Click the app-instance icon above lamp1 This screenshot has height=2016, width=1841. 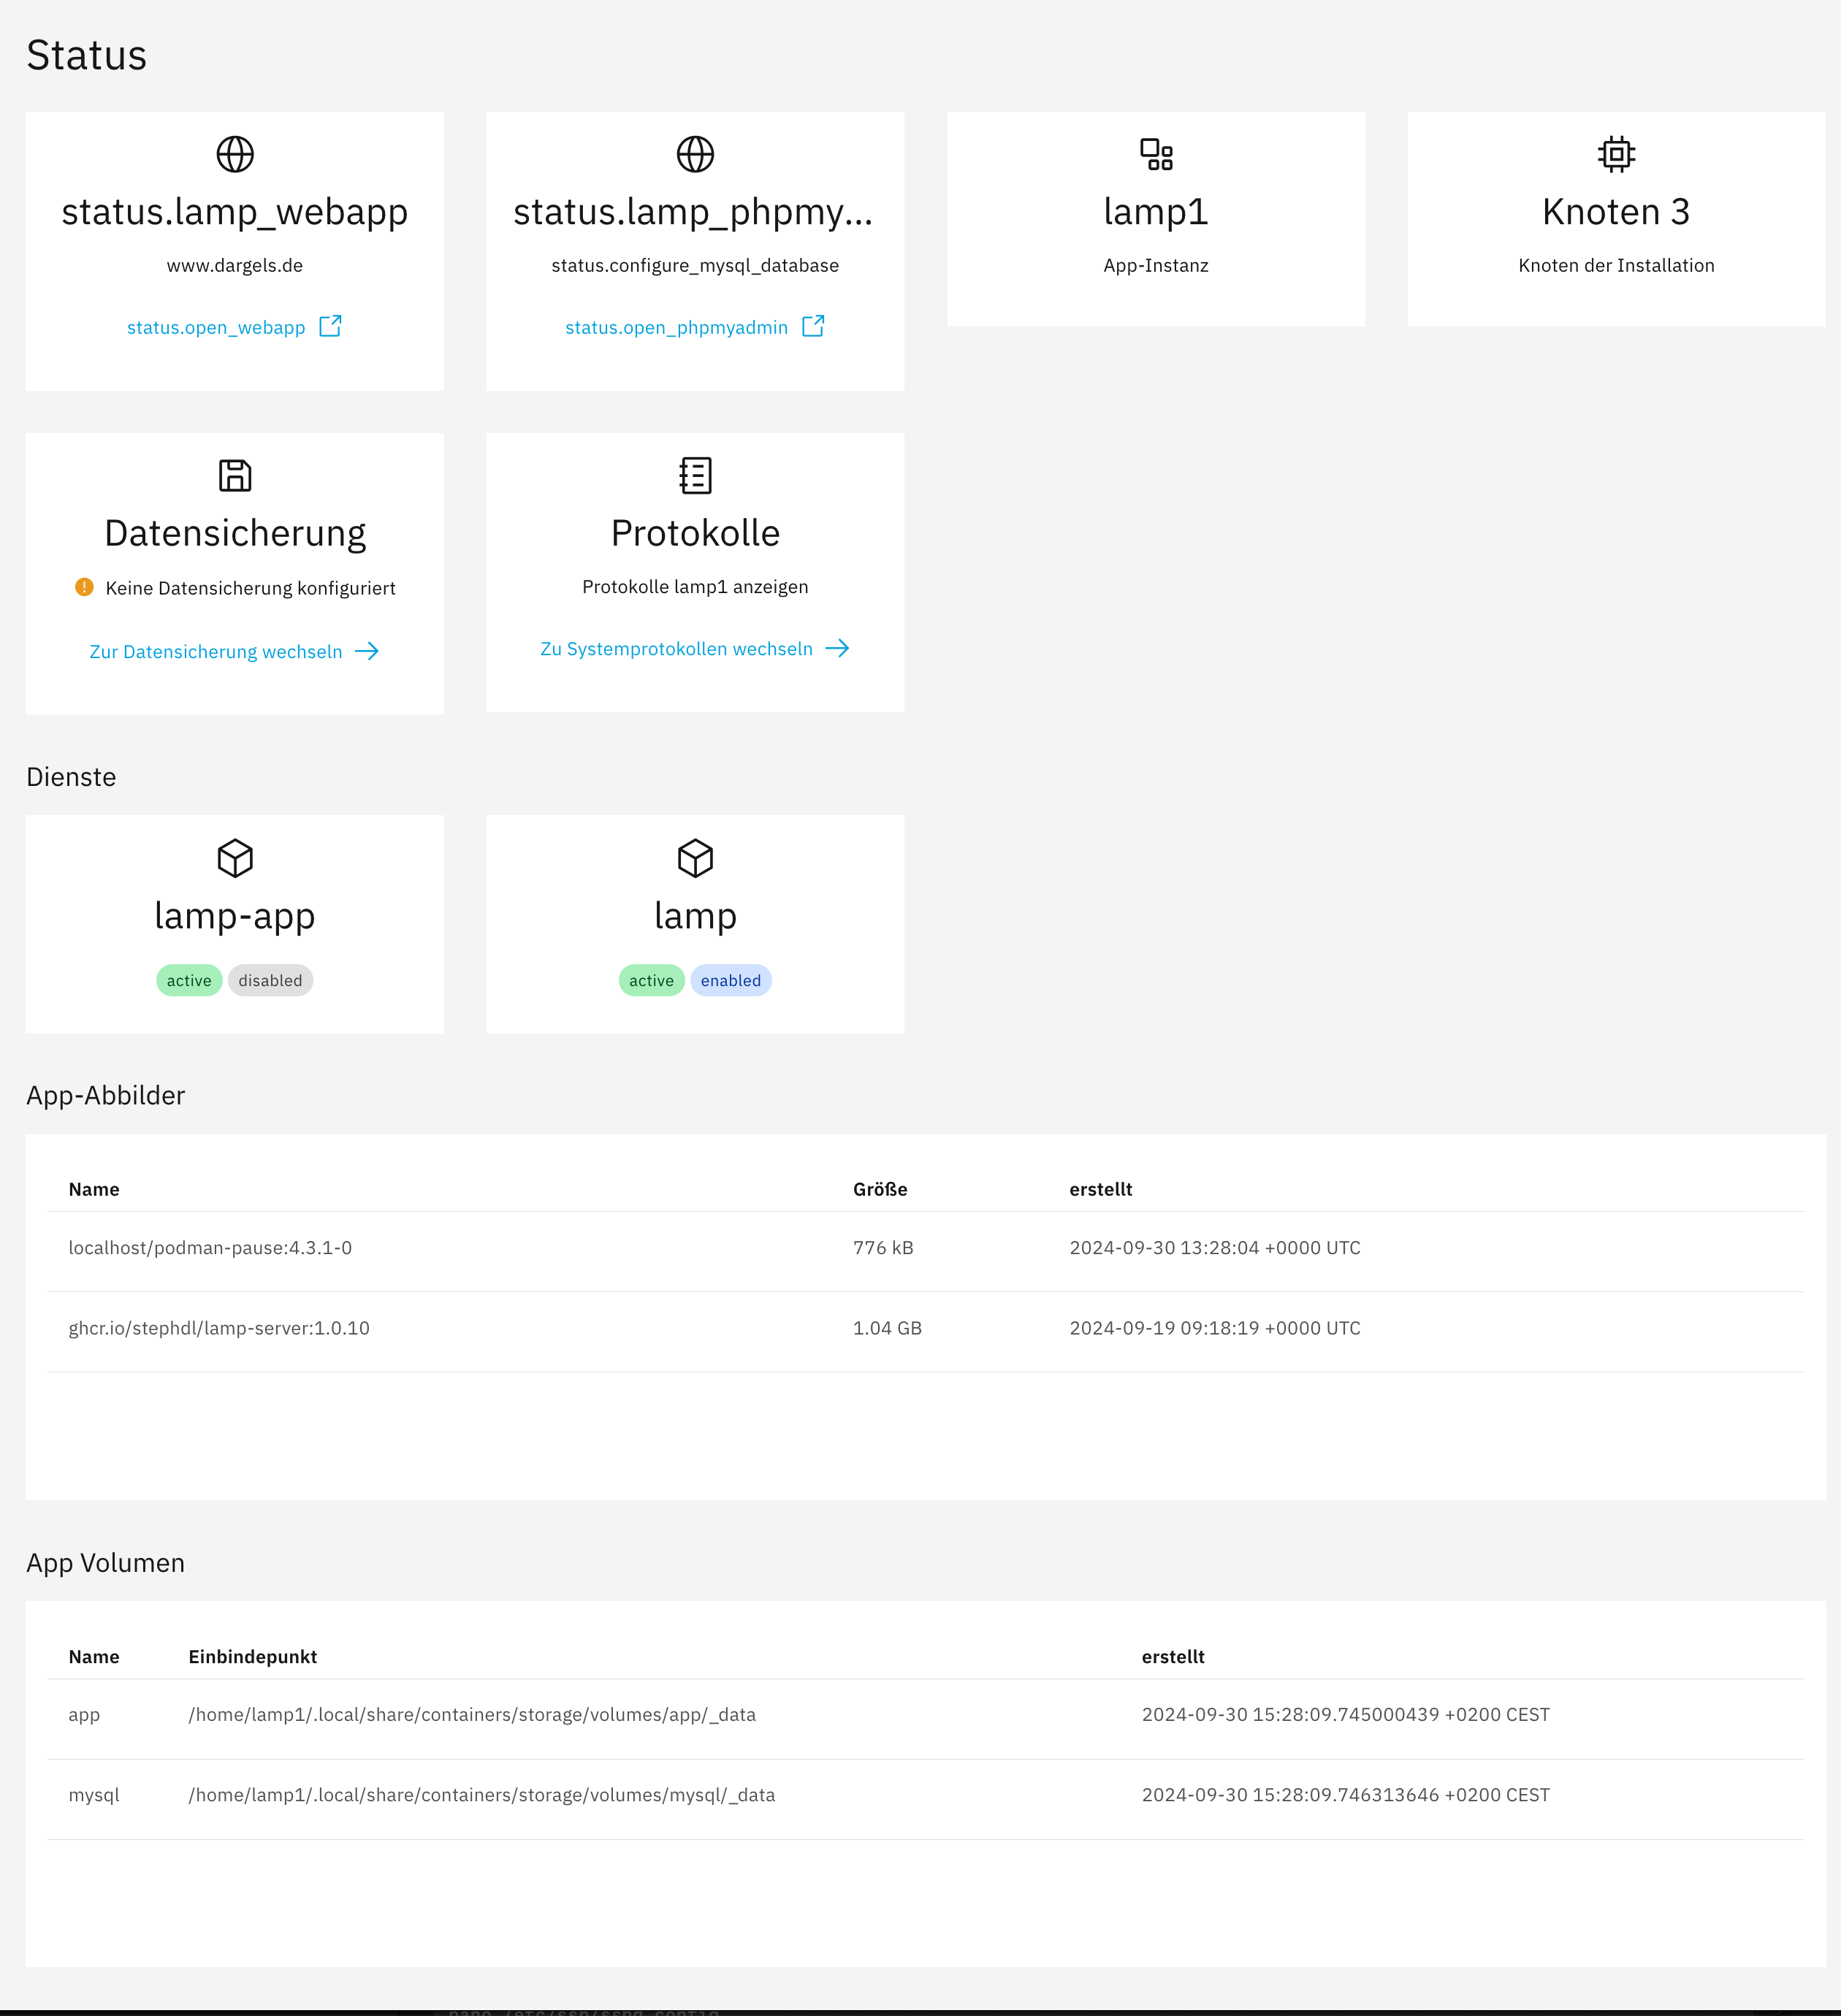point(1156,155)
